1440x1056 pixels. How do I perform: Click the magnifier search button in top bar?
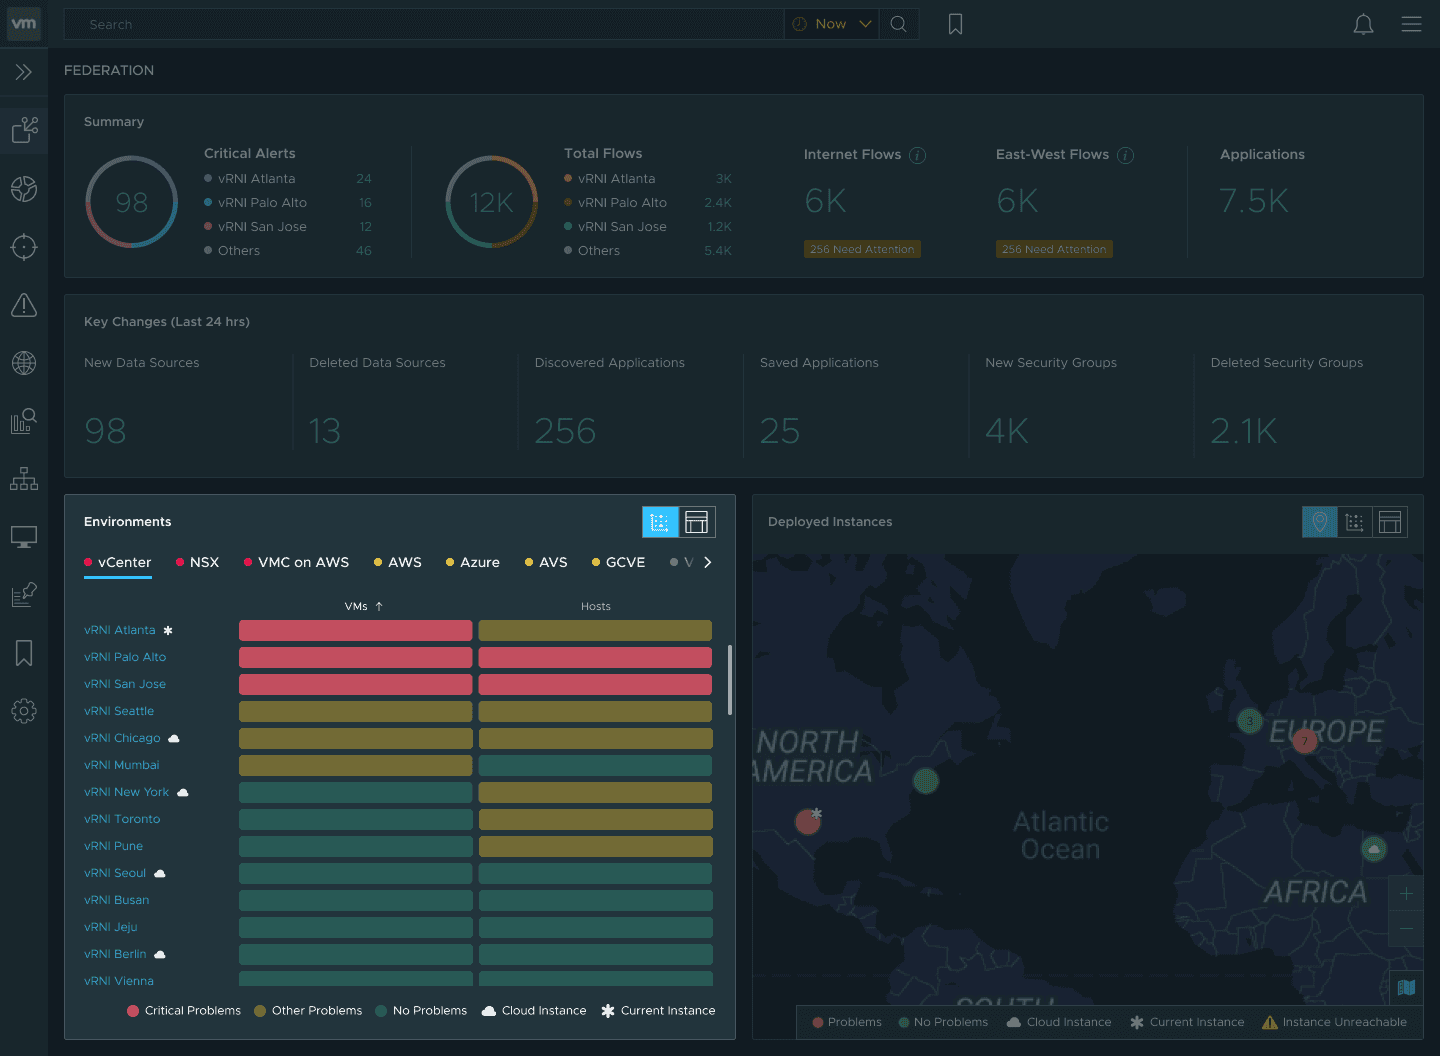[x=899, y=24]
